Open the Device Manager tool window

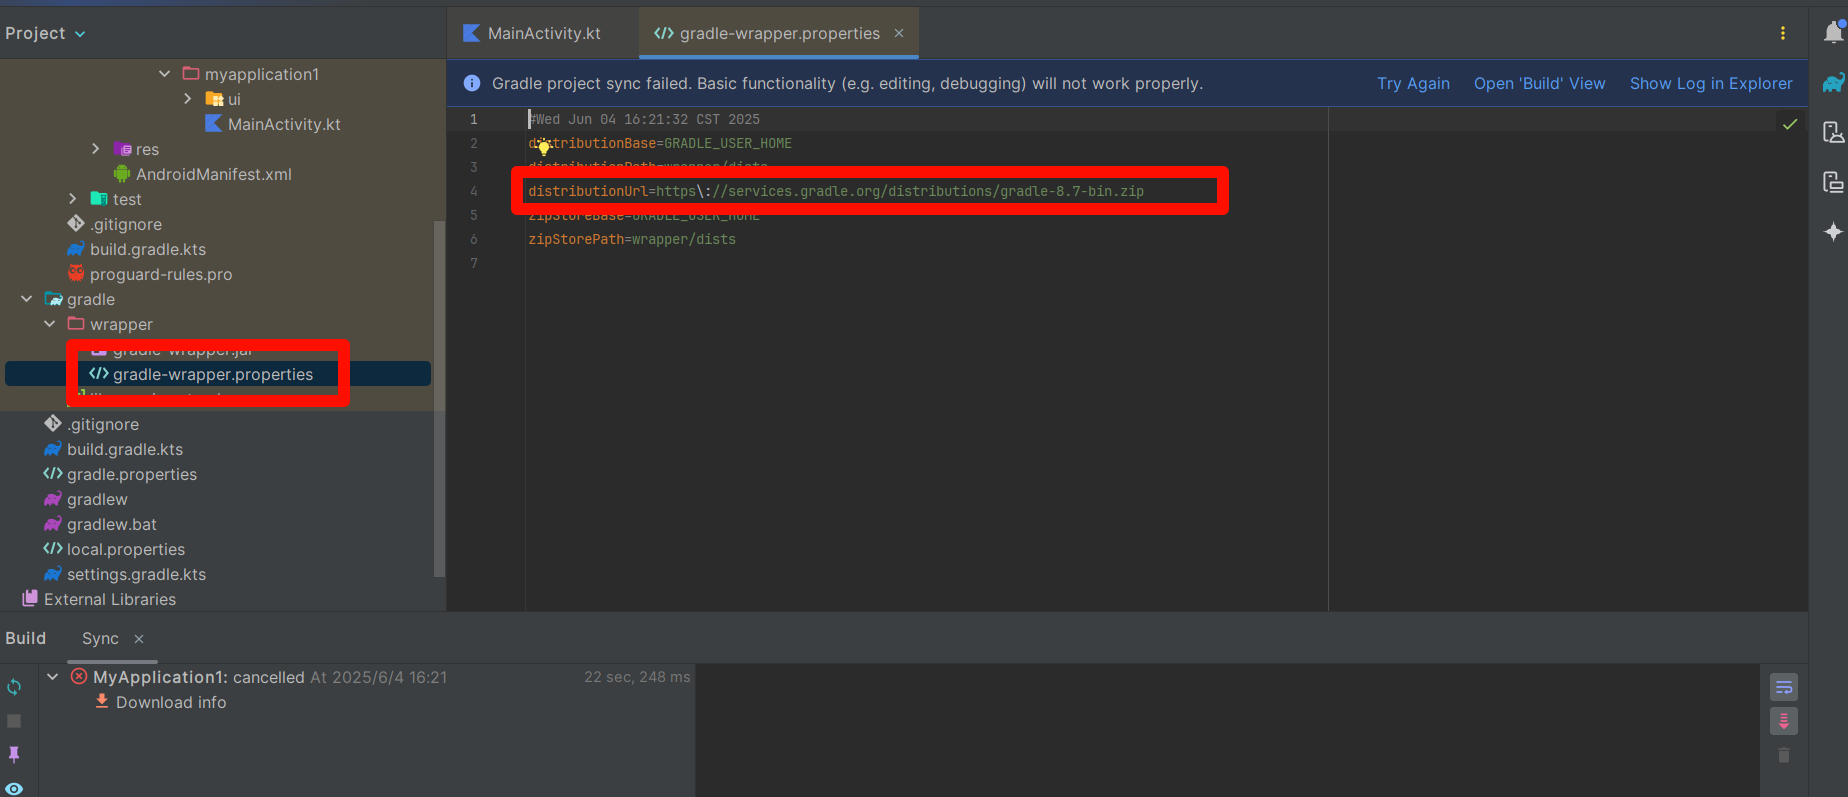click(x=1833, y=132)
